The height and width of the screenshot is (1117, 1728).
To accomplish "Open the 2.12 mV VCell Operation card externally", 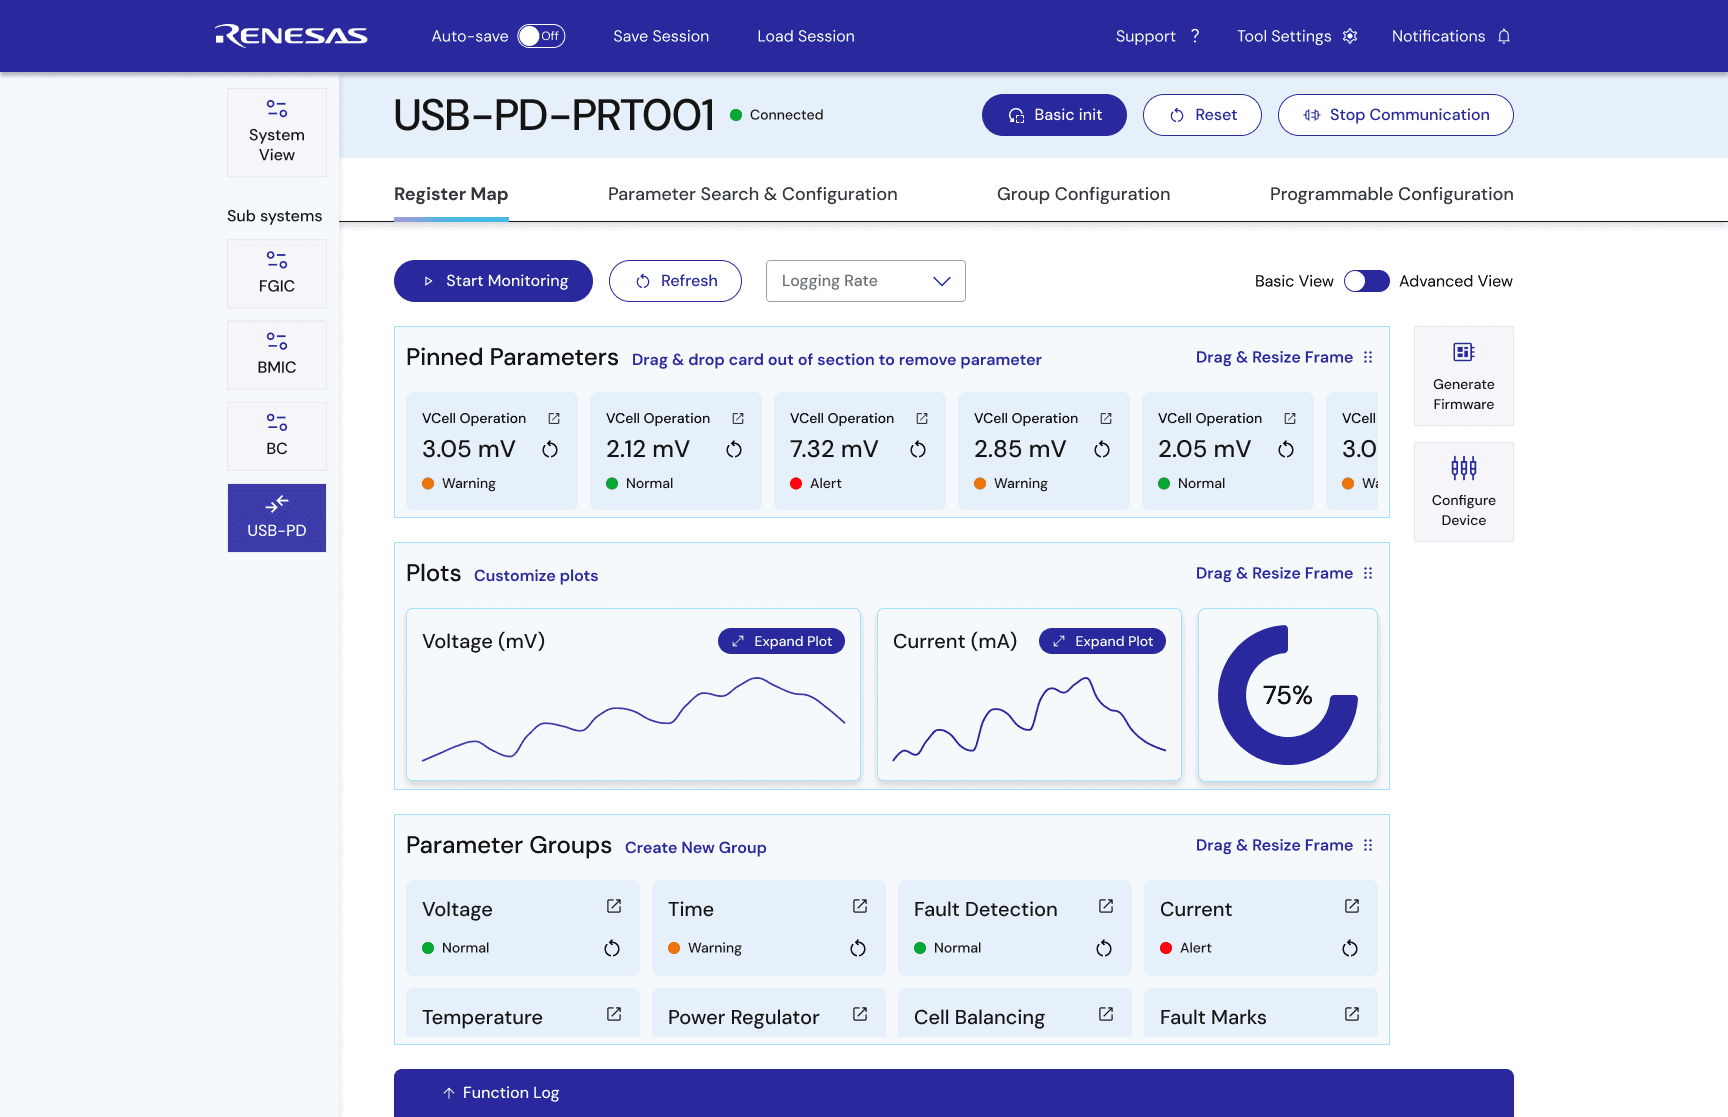I will [x=738, y=418].
